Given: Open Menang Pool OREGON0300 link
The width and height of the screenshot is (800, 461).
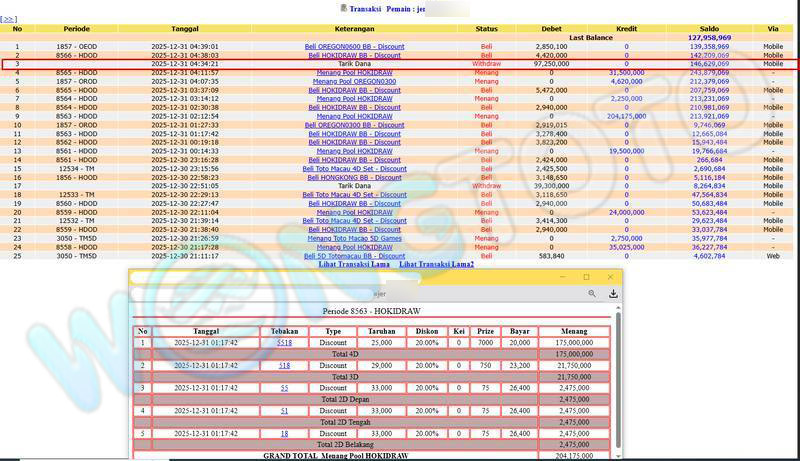Looking at the screenshot, I should click(352, 82).
